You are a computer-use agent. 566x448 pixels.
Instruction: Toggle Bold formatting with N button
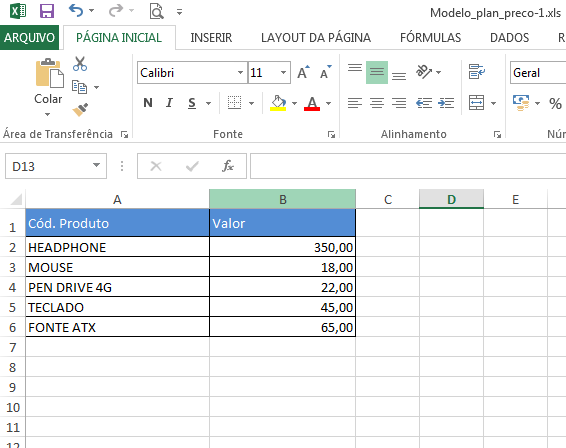coord(148,103)
